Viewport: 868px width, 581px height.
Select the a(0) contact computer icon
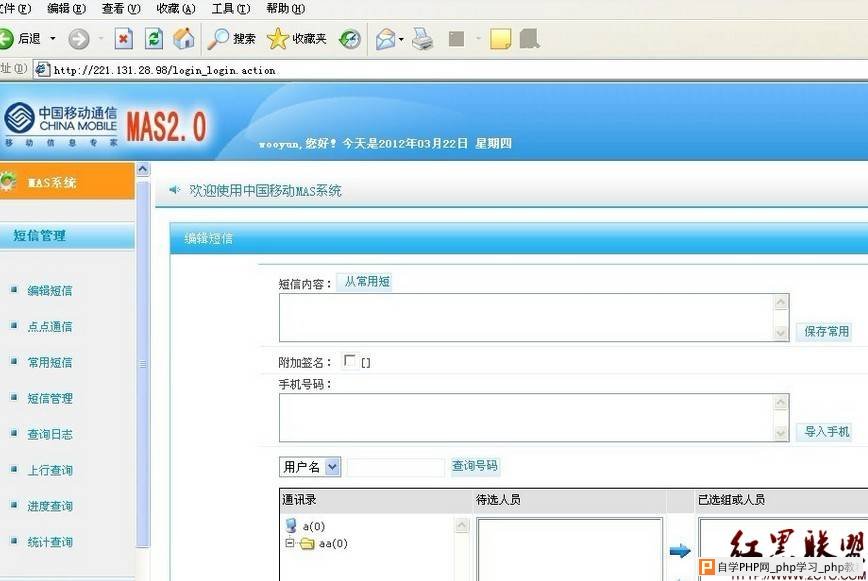tap(291, 526)
